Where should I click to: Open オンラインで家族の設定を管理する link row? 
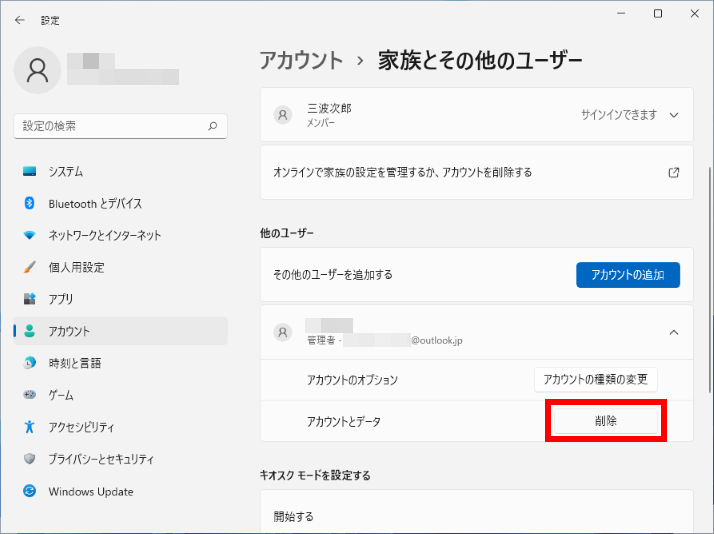pos(477,173)
